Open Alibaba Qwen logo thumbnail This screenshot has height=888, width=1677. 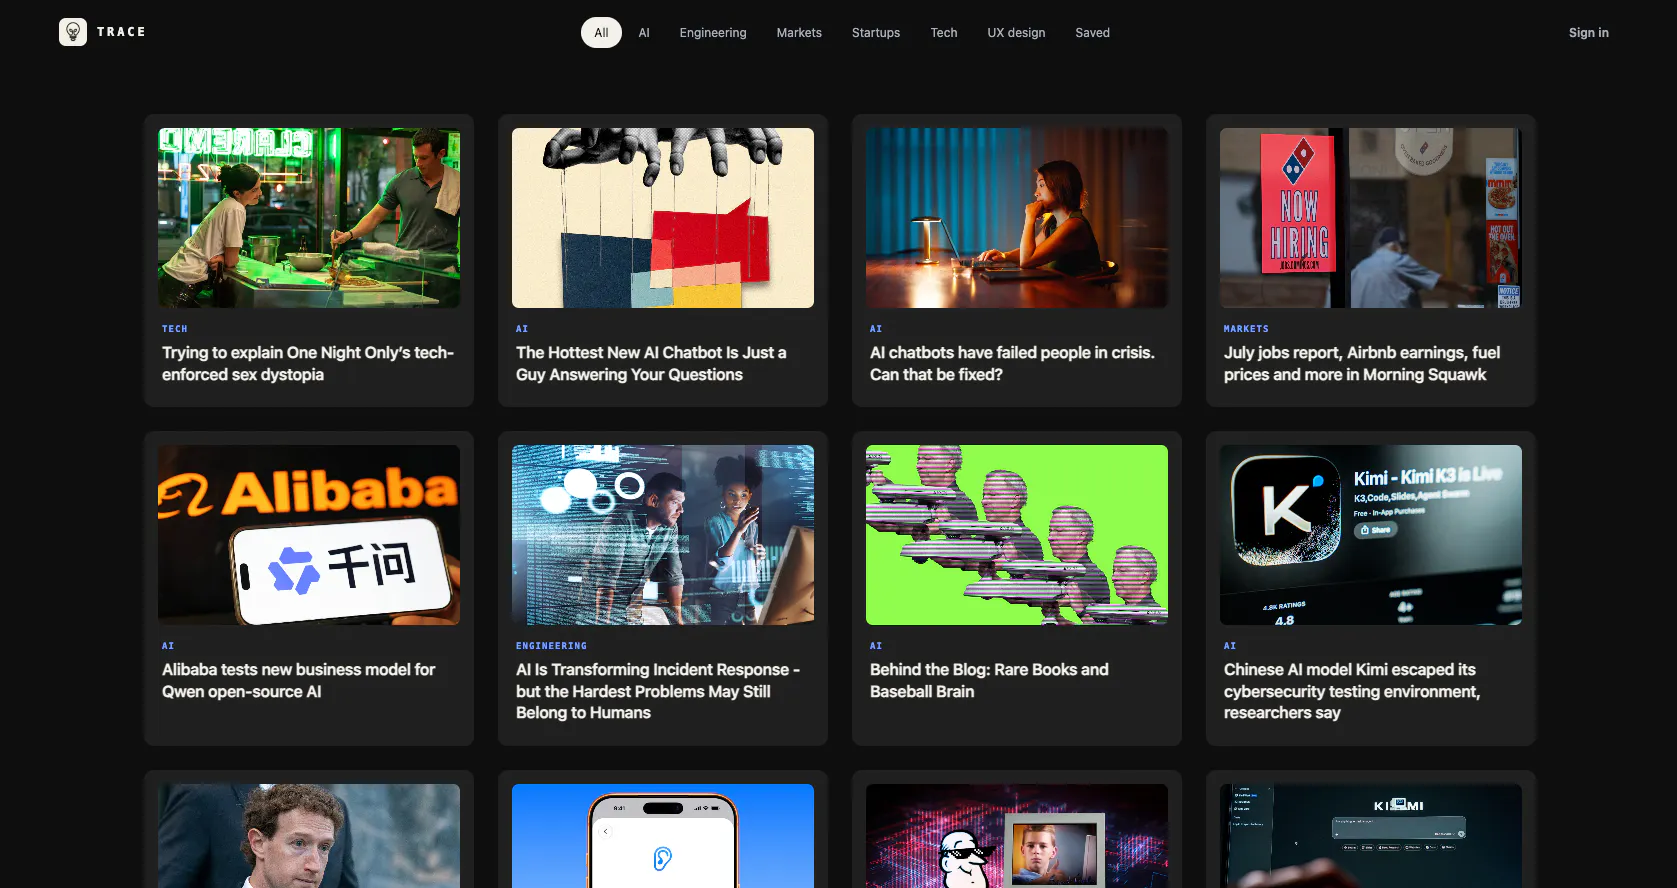[309, 535]
